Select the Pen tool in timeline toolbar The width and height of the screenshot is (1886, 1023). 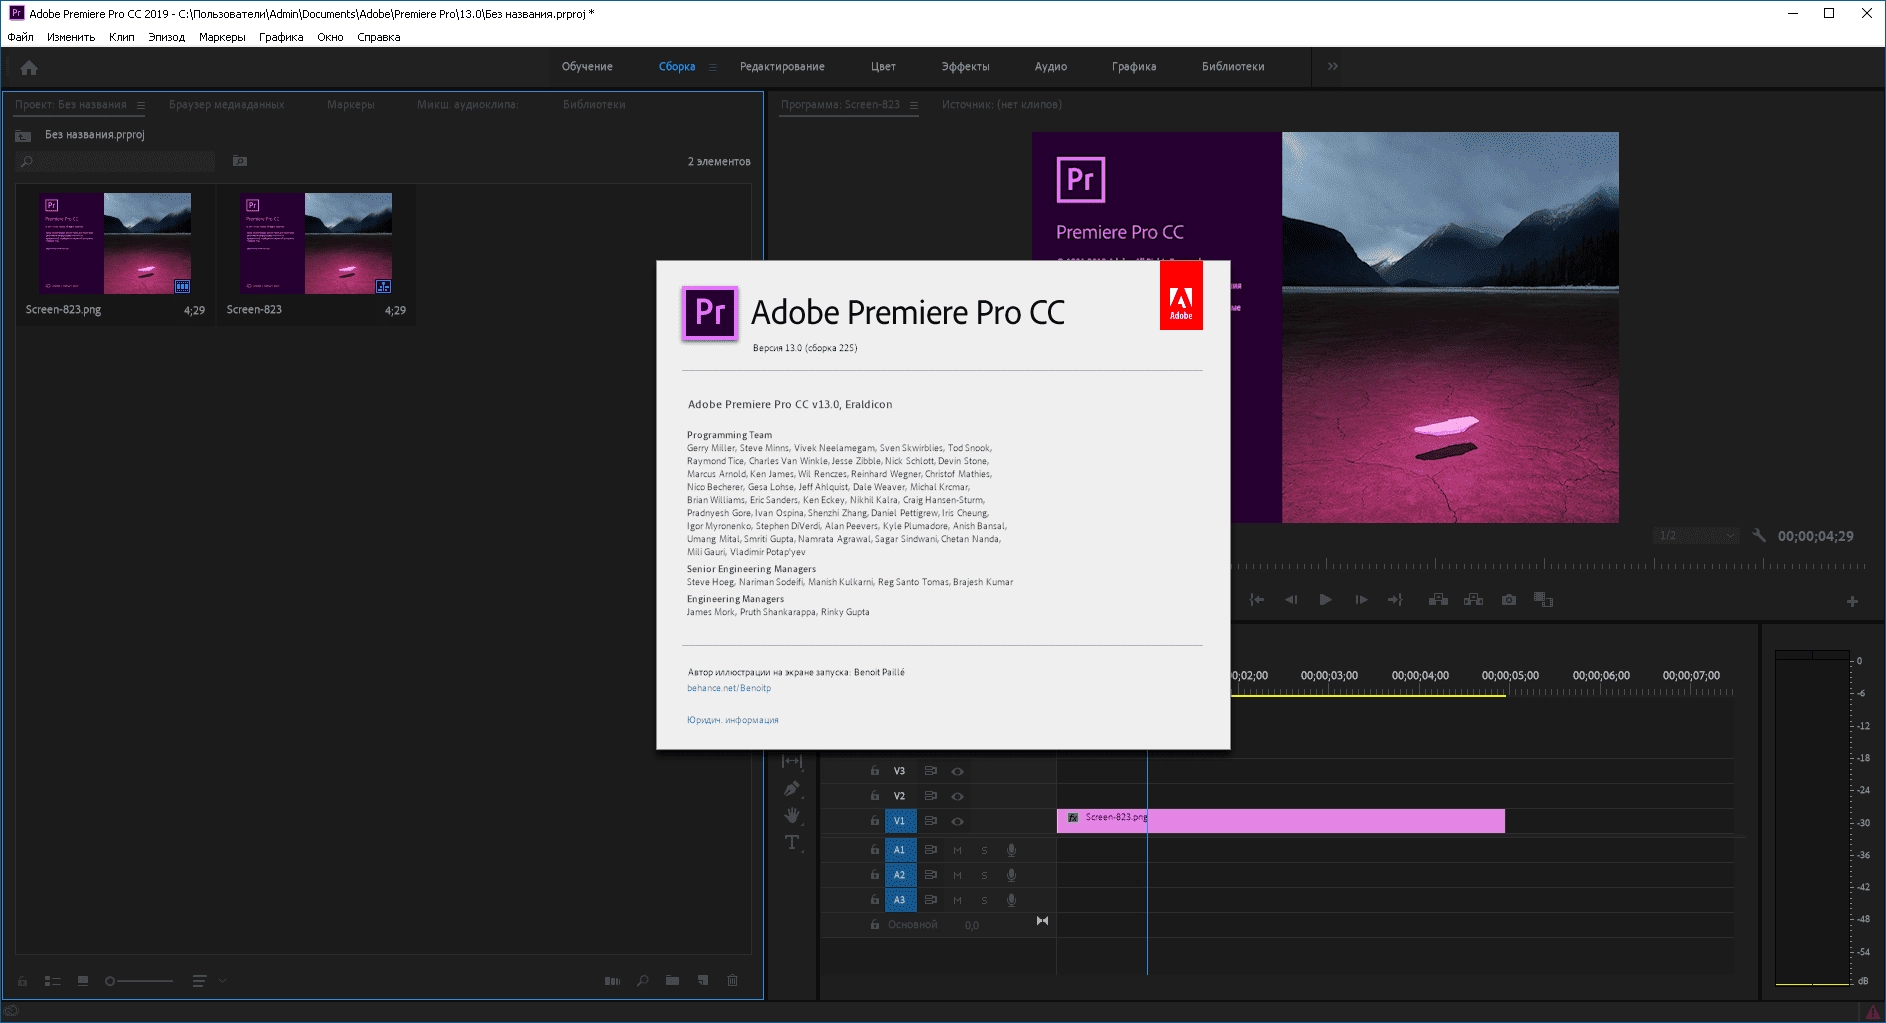click(x=792, y=789)
